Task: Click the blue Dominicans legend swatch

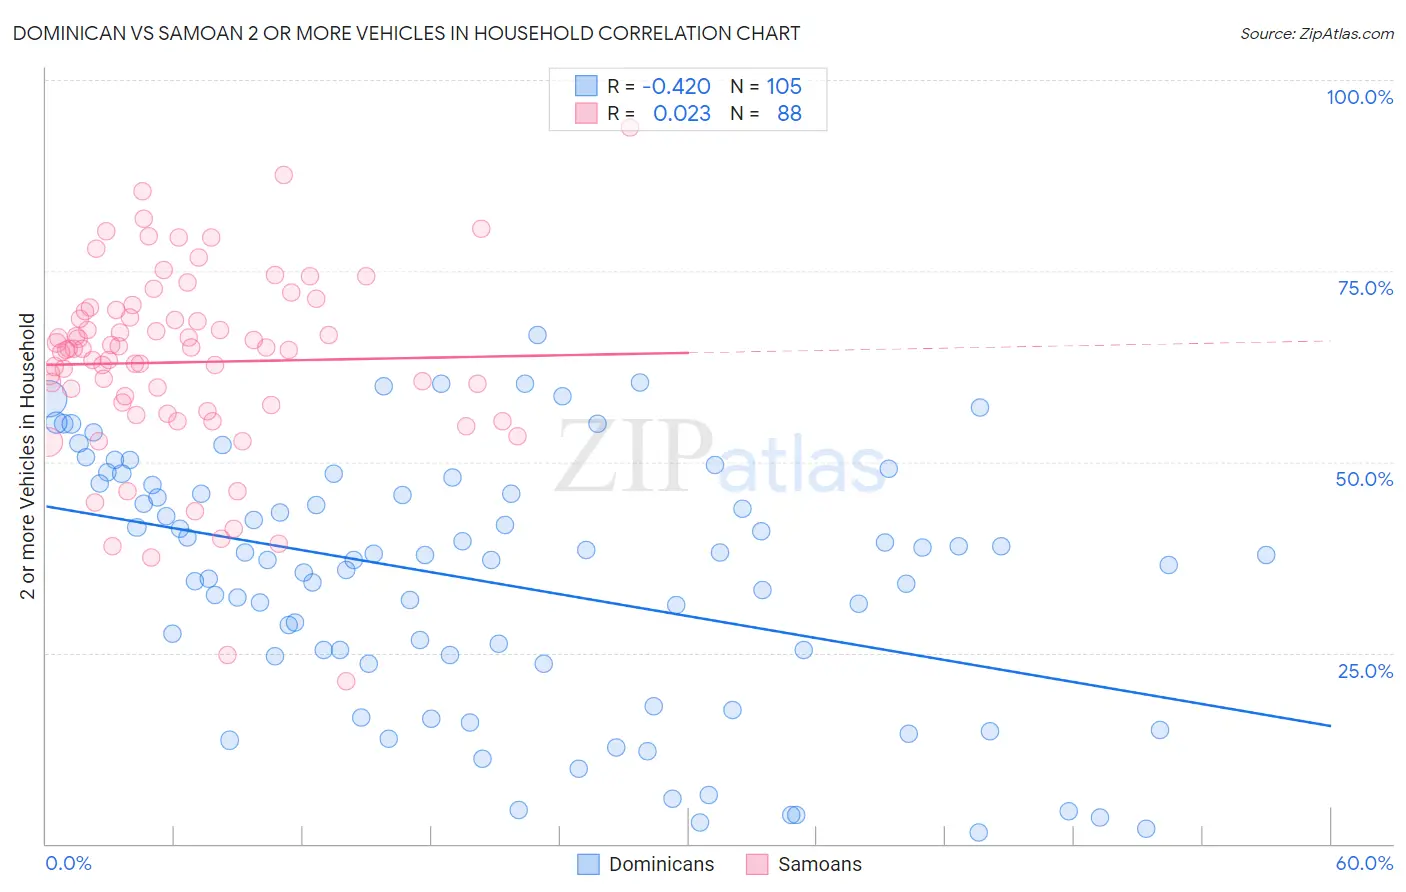Action: point(588,864)
